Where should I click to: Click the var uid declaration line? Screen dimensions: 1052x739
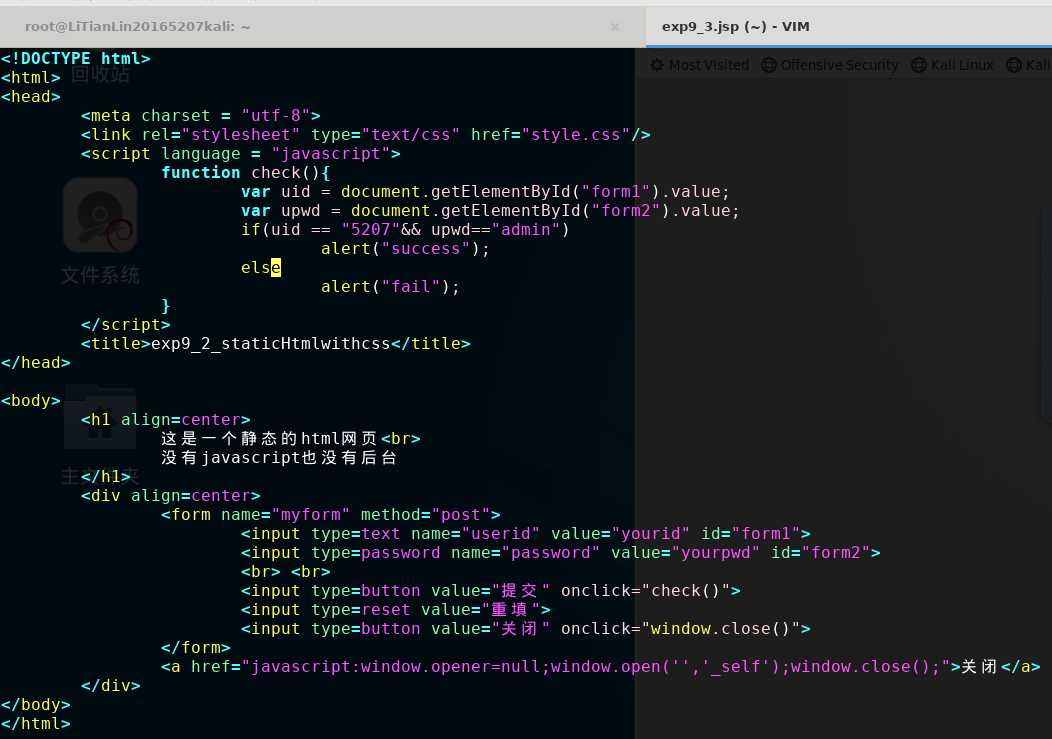click(x=485, y=191)
